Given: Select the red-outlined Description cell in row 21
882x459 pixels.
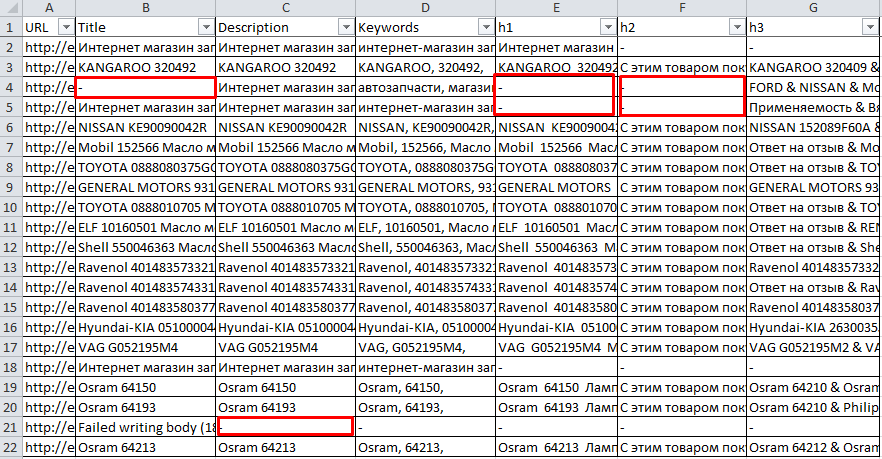Looking at the screenshot, I should tap(285, 427).
